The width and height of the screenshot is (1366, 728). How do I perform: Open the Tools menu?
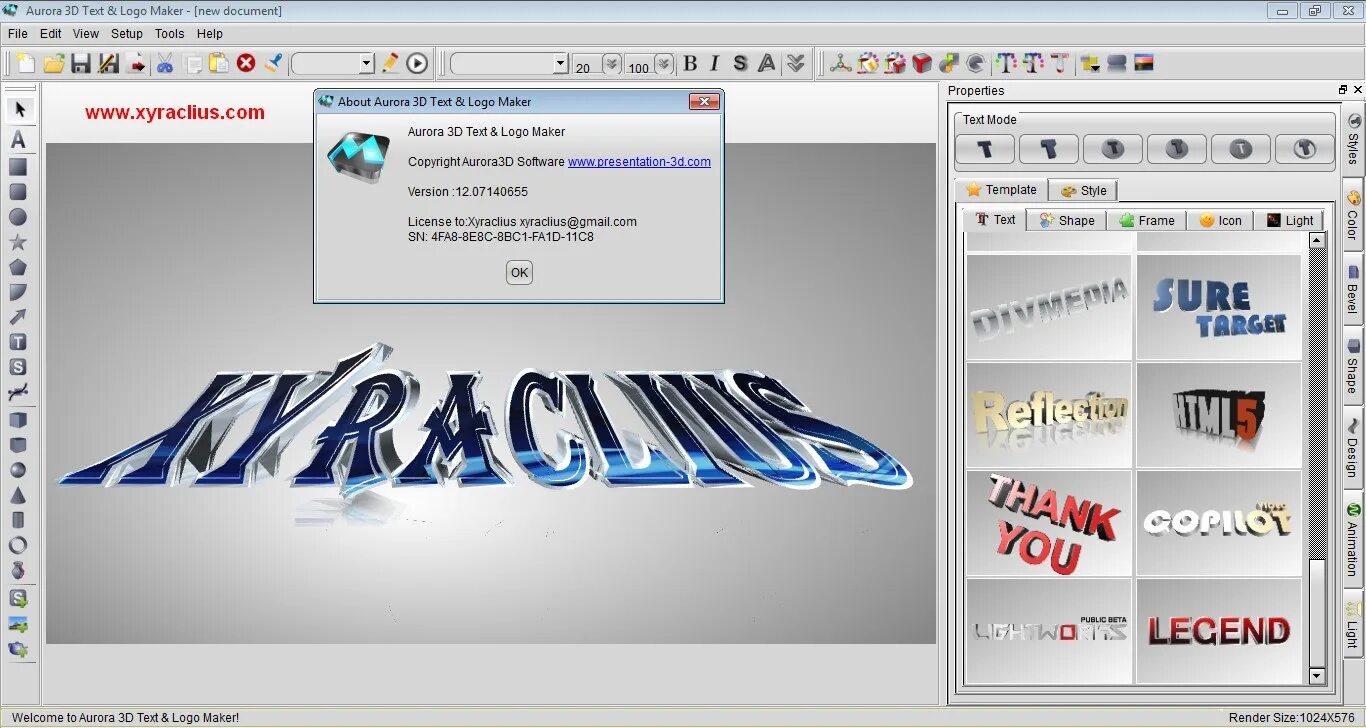coord(170,33)
